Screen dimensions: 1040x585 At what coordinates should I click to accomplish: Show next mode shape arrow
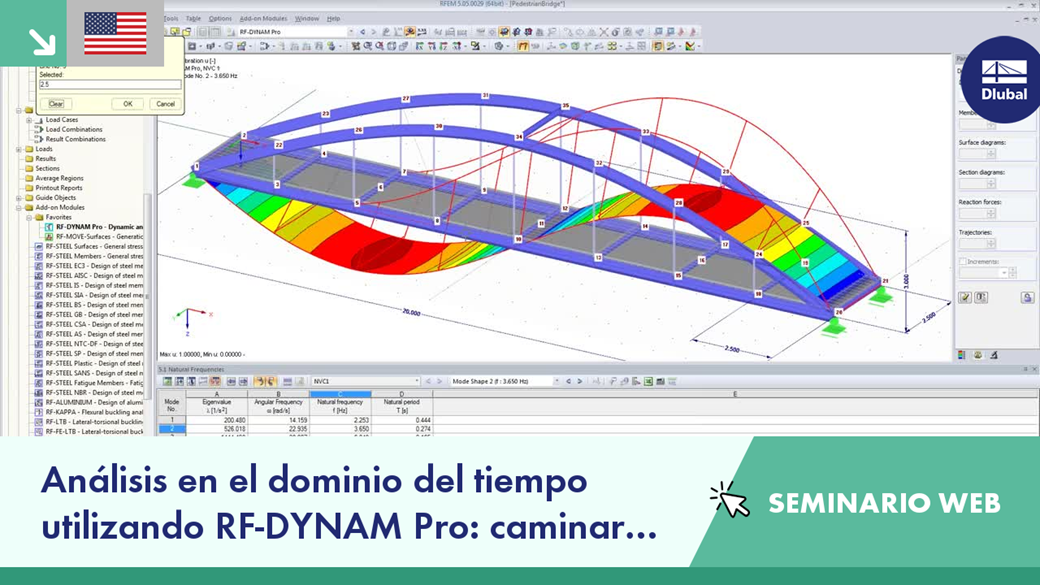click(580, 381)
